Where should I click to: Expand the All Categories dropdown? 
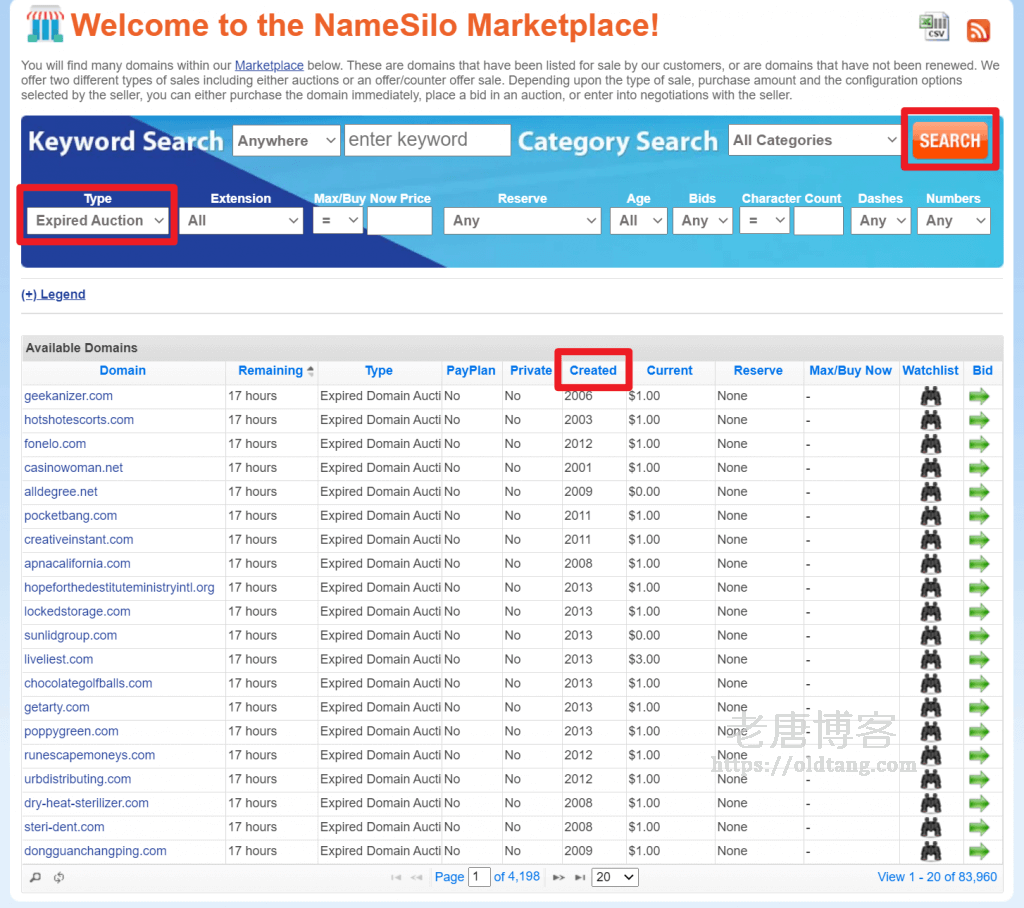coord(814,141)
